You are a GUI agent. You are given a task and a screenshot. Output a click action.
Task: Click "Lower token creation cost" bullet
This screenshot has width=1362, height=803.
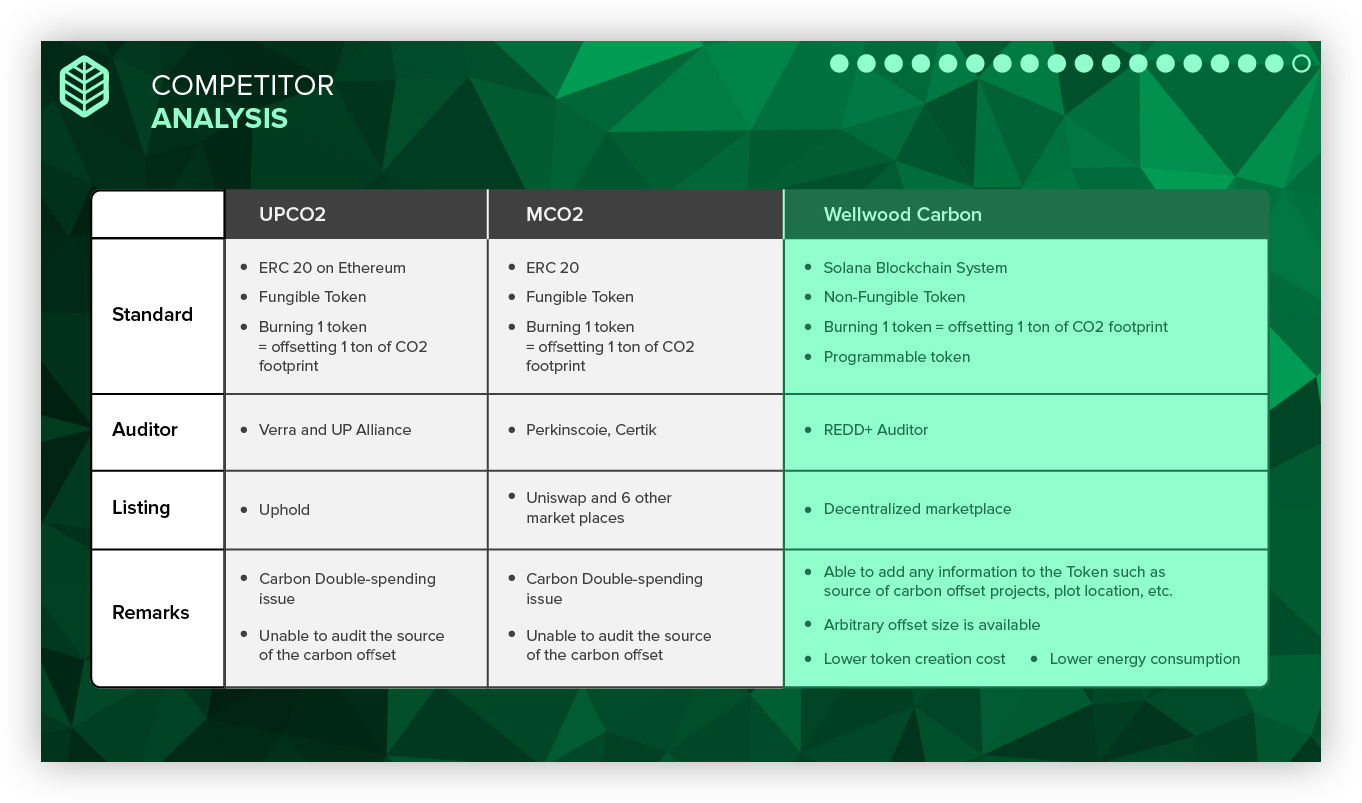(x=915, y=659)
